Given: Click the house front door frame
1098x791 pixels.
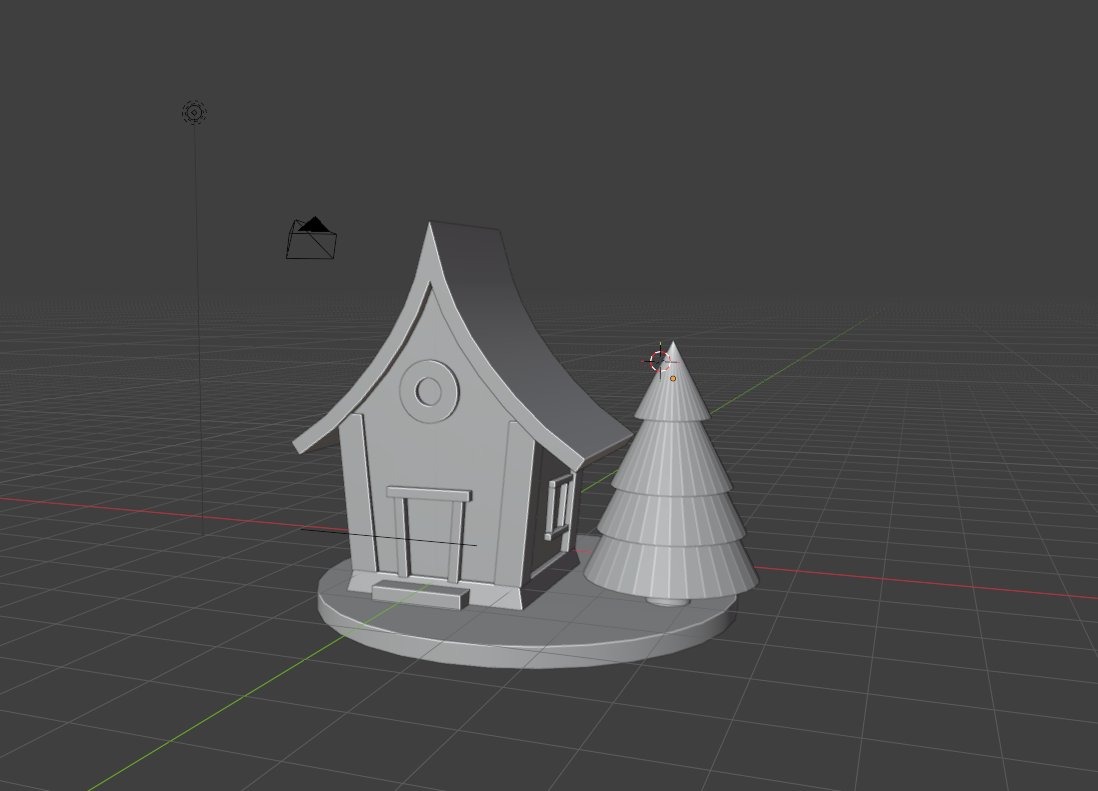Looking at the screenshot, I should click(429, 533).
